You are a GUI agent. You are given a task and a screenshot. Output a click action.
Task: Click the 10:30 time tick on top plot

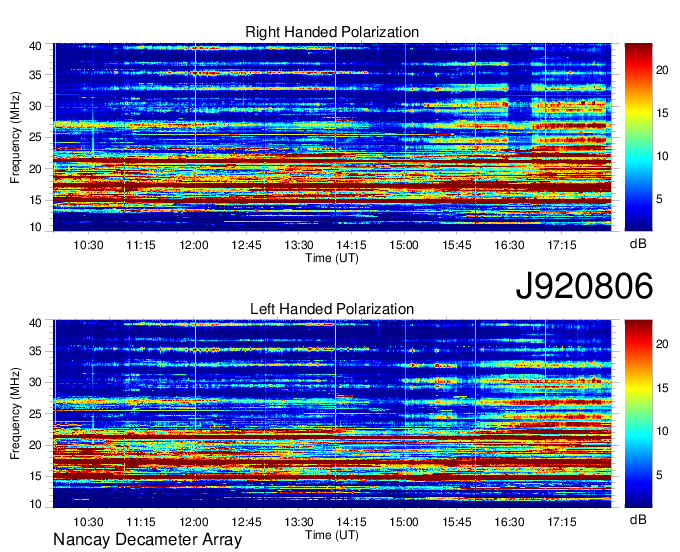[88, 245]
